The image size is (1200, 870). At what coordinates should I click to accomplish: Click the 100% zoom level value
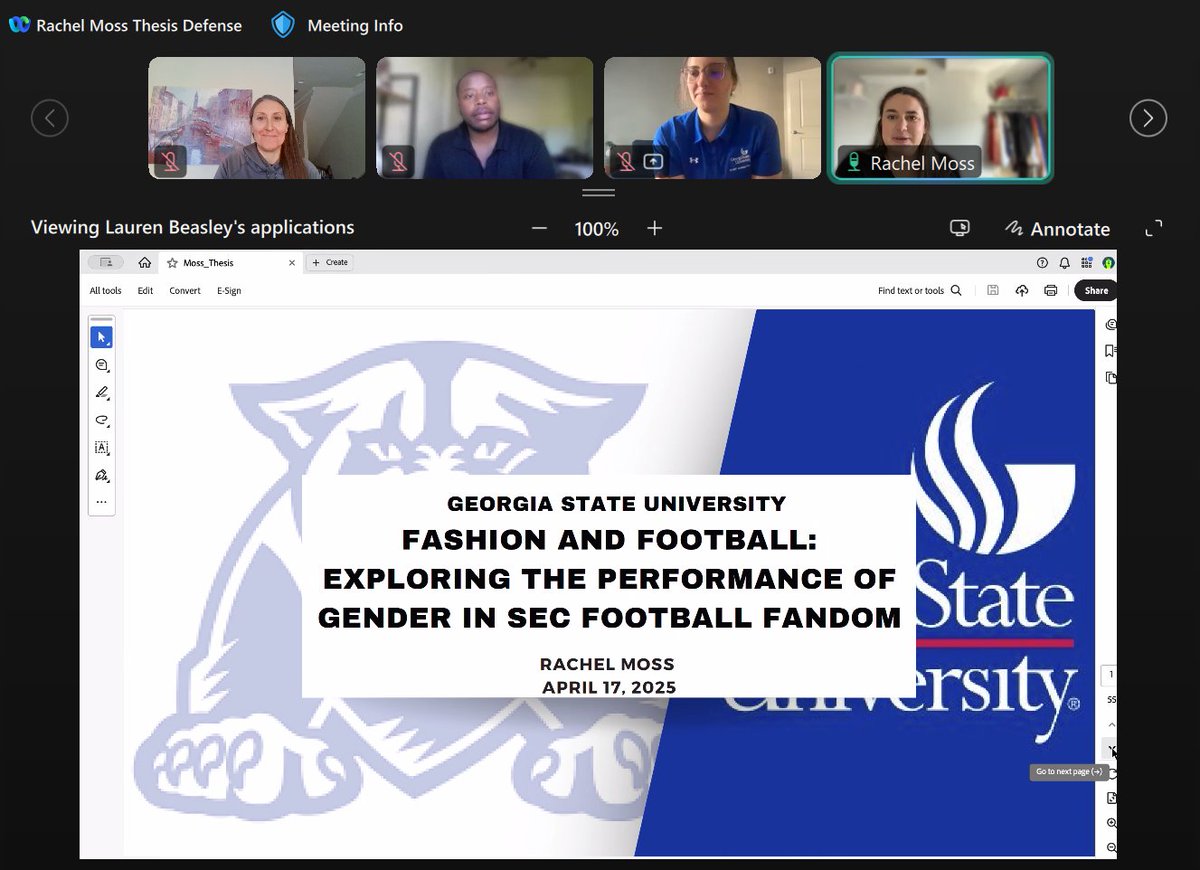tap(597, 229)
